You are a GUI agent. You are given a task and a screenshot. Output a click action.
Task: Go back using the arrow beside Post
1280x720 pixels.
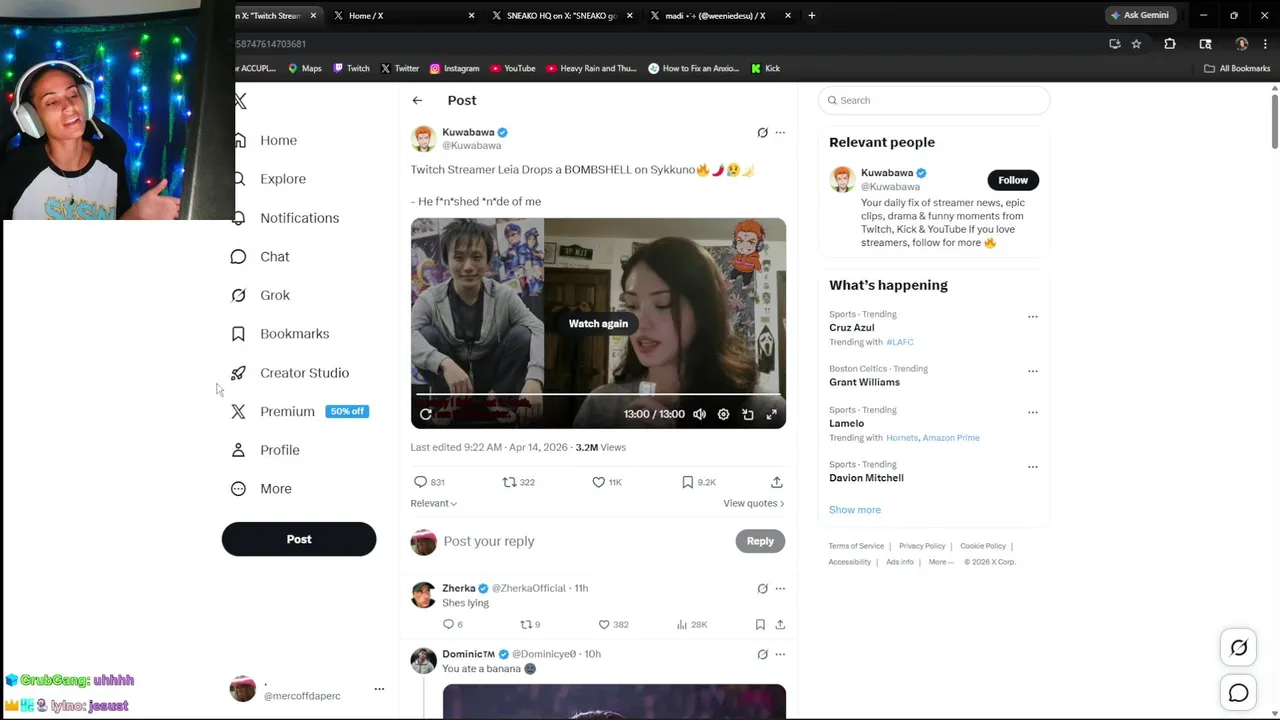(417, 100)
